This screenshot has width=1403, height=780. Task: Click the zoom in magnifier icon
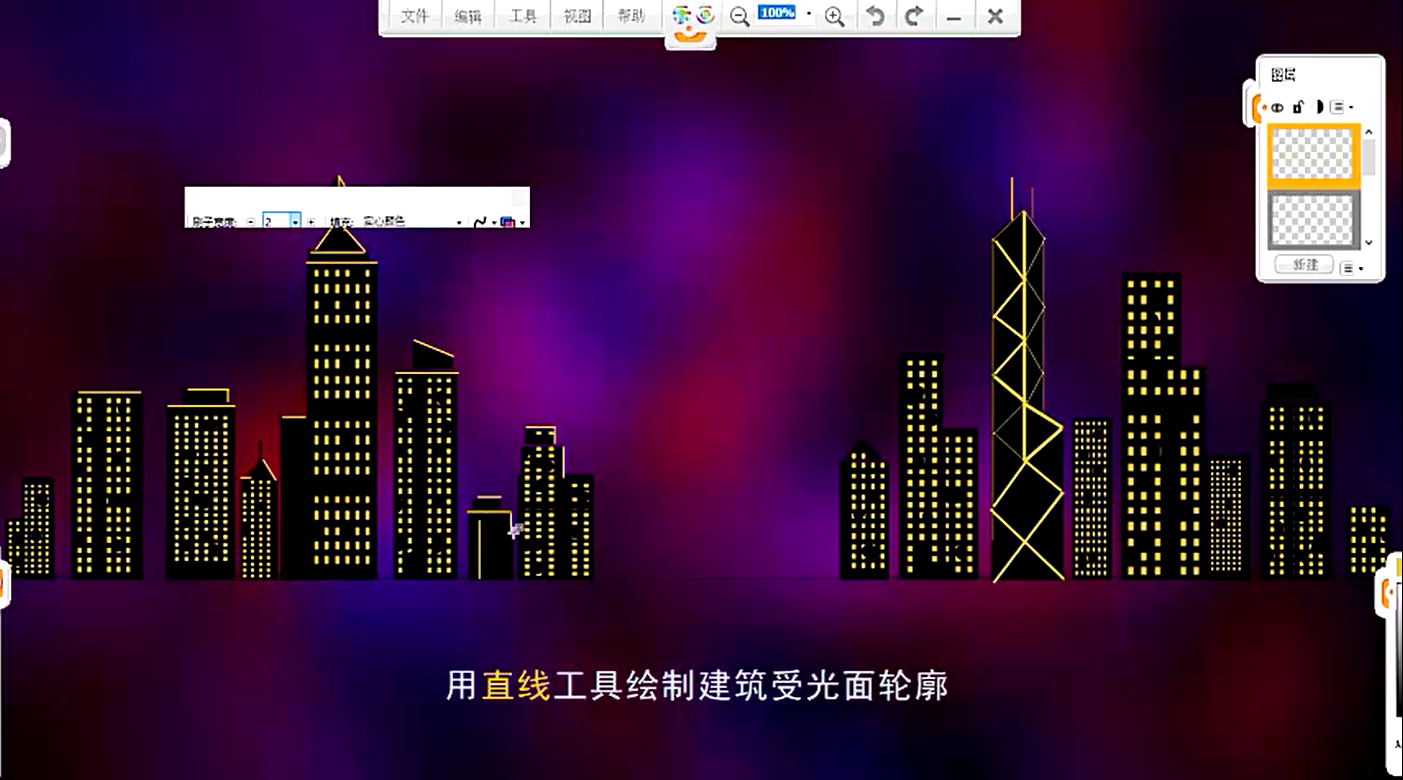click(835, 16)
